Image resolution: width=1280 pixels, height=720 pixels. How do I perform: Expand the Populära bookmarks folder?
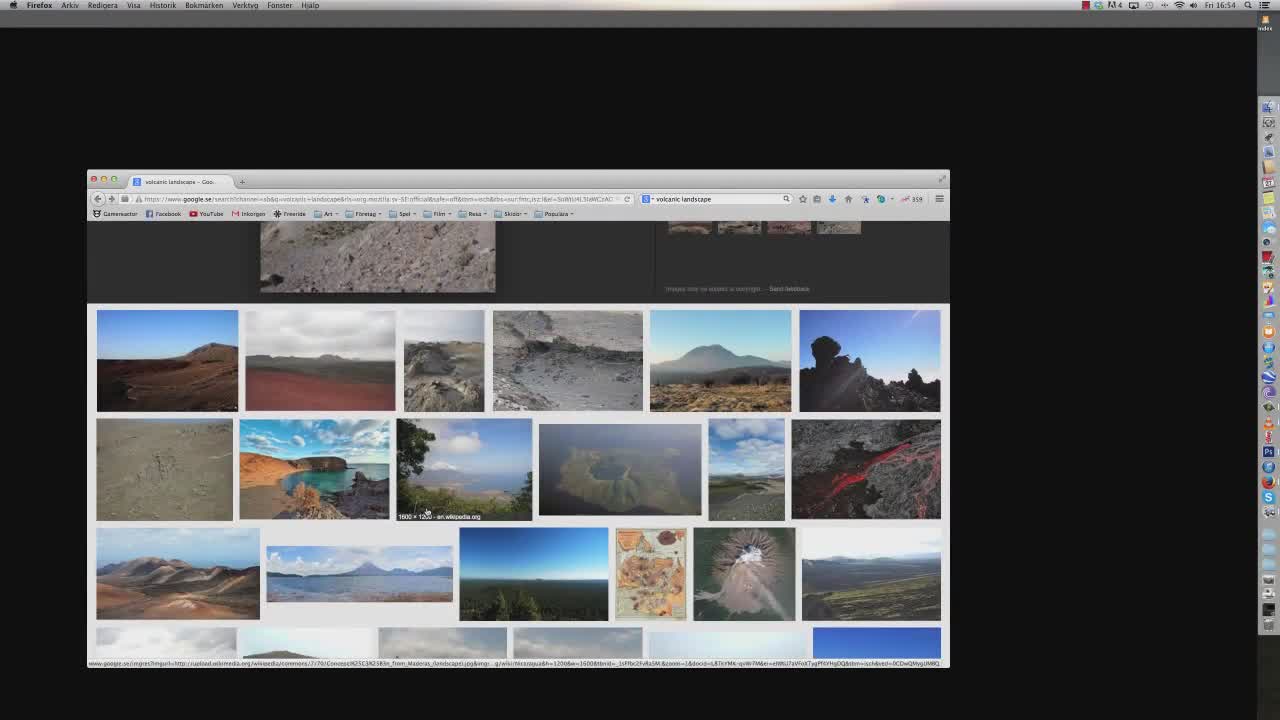[555, 214]
